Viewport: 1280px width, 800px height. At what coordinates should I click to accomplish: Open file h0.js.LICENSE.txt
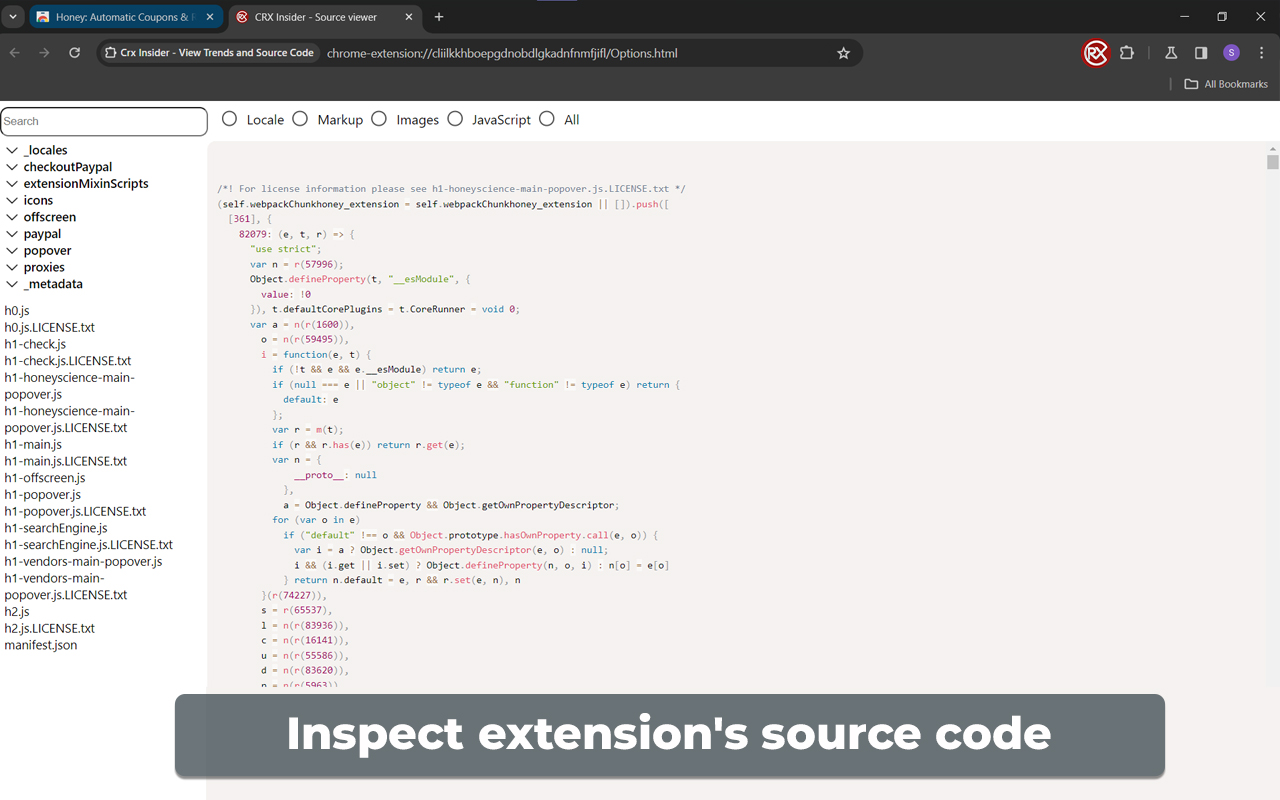click(x=50, y=327)
